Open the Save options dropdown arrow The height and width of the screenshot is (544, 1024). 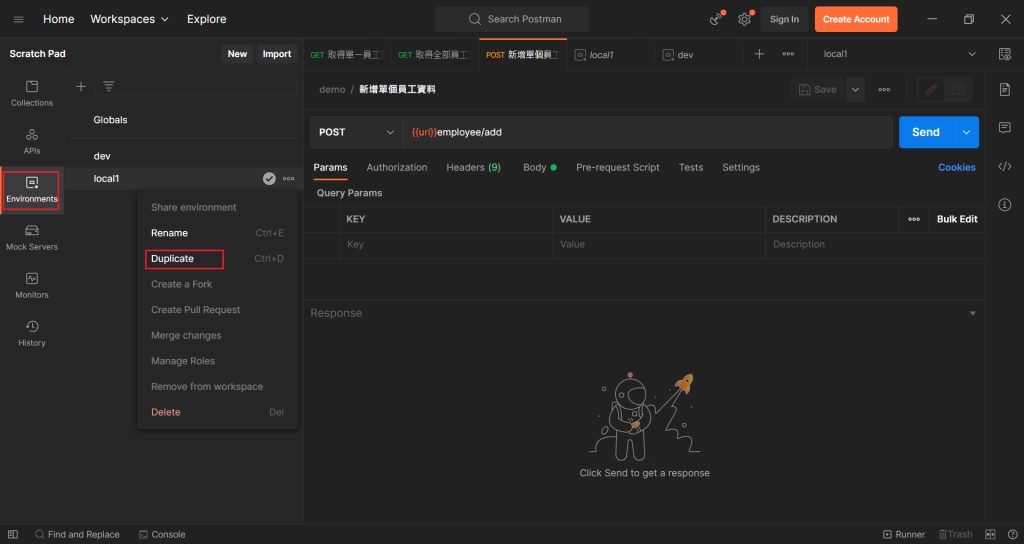855,89
